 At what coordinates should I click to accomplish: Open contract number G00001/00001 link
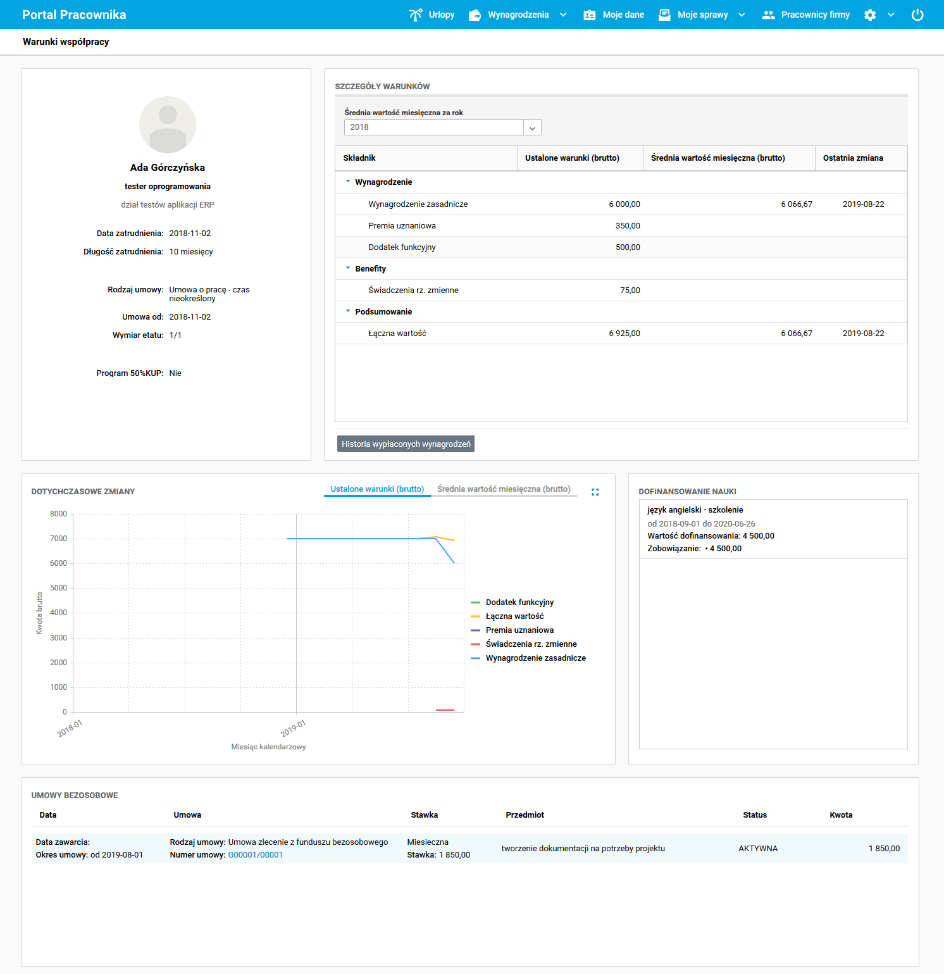tap(255, 855)
